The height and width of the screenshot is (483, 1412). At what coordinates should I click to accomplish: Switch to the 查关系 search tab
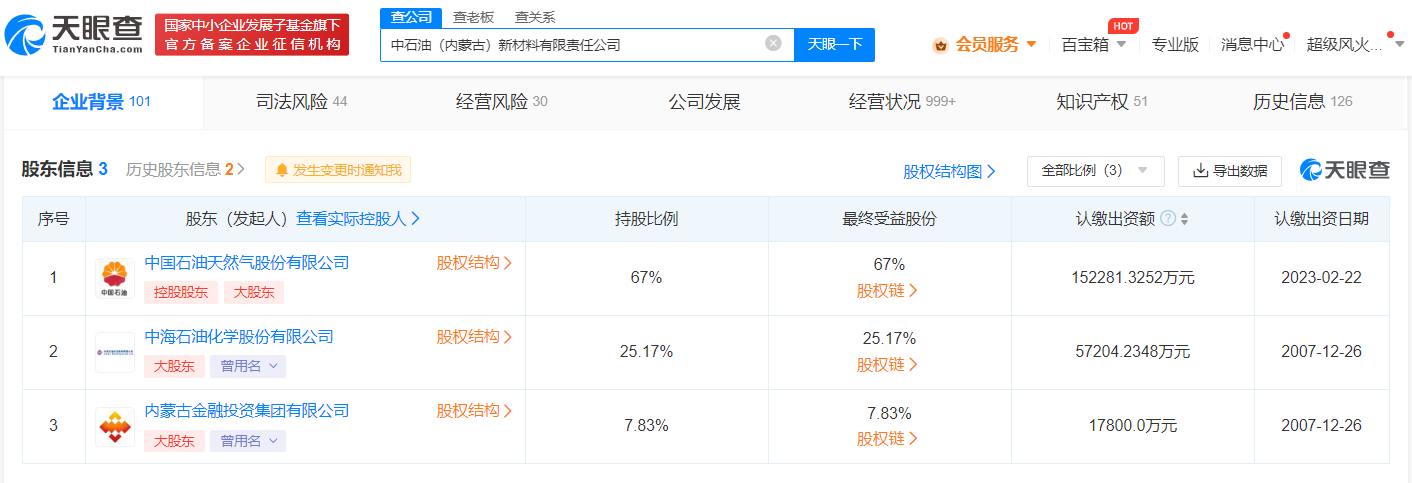click(535, 17)
